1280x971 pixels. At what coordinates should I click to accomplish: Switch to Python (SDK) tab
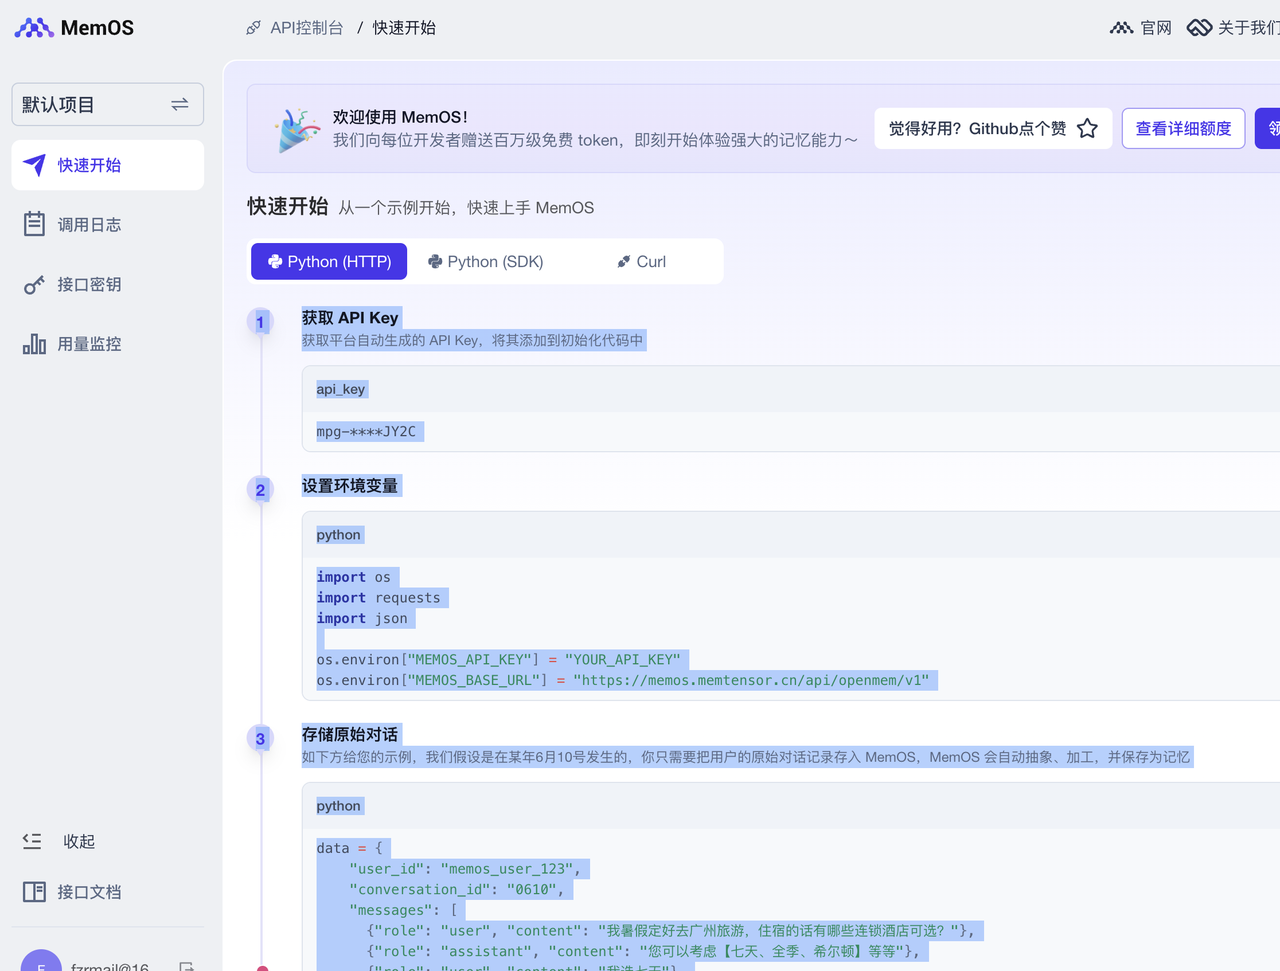point(485,261)
